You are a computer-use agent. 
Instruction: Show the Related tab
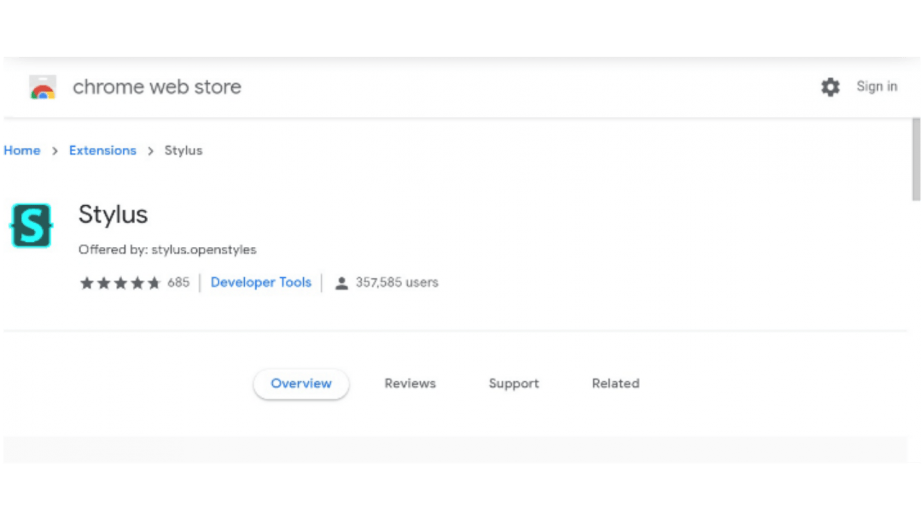click(x=615, y=384)
